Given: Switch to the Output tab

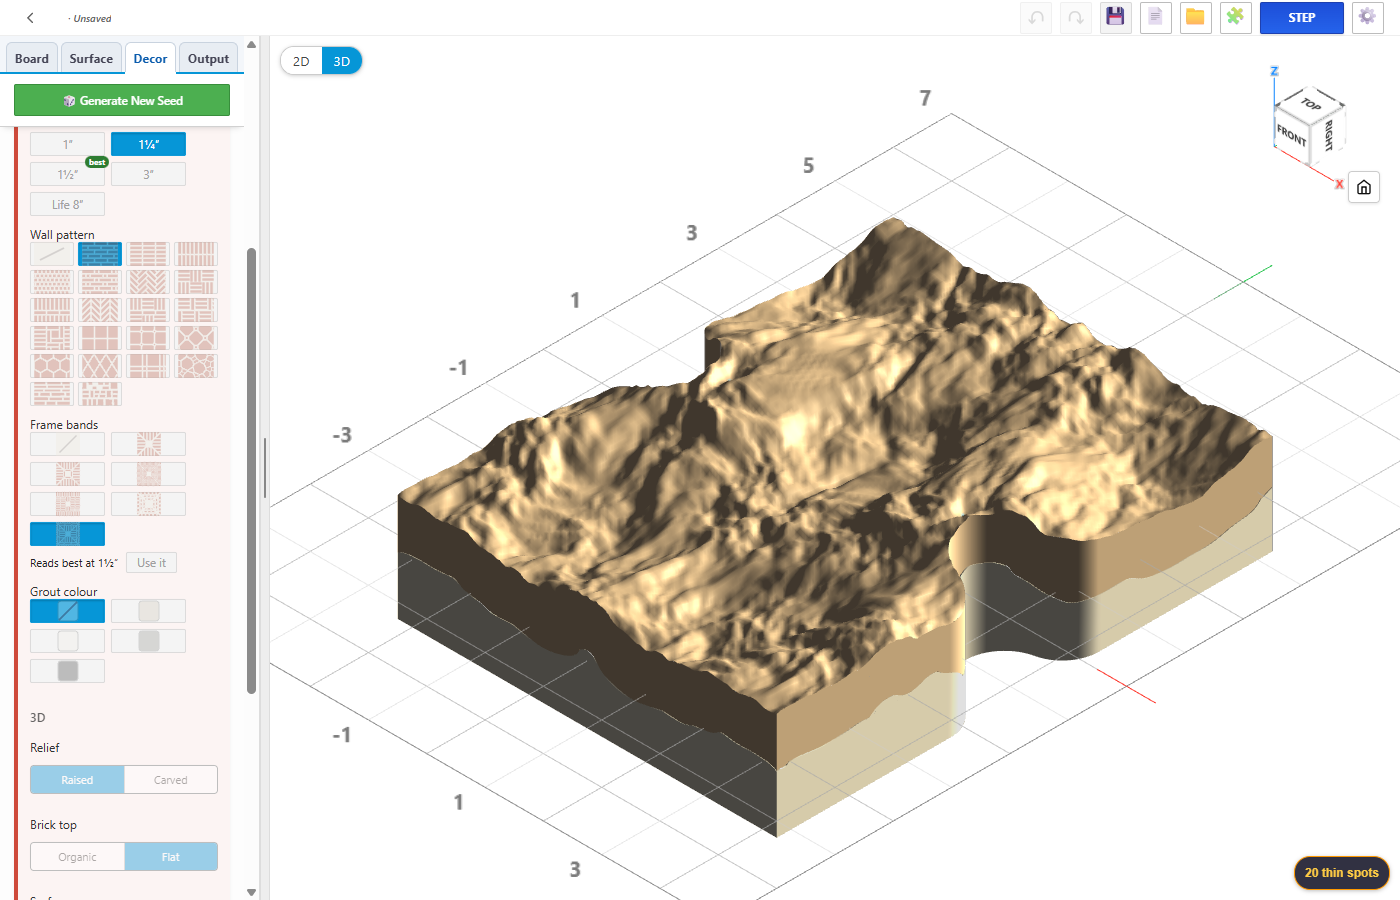Looking at the screenshot, I should pos(208,59).
